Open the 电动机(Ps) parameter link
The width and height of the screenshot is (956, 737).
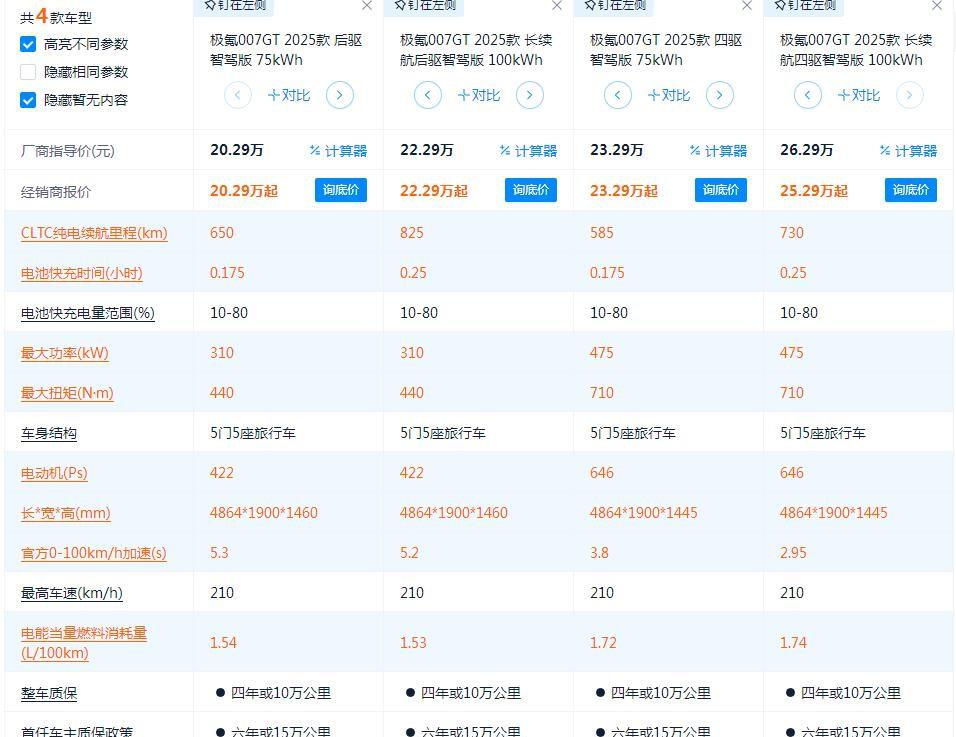54,473
